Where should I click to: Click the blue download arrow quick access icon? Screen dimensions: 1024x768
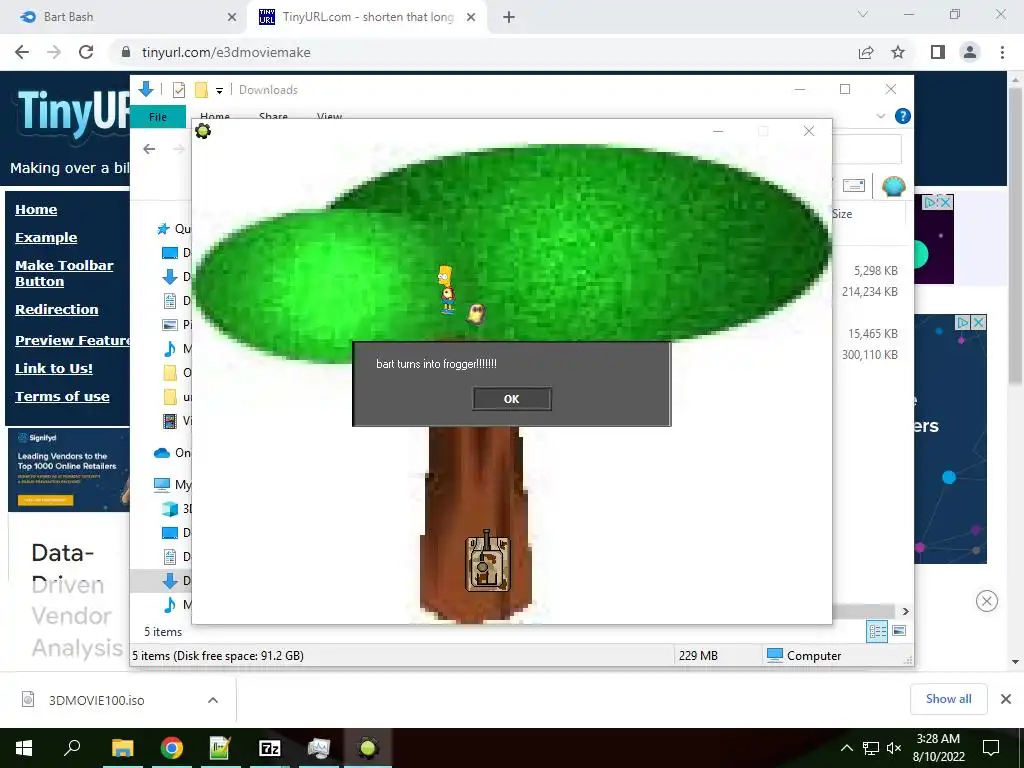pos(146,89)
